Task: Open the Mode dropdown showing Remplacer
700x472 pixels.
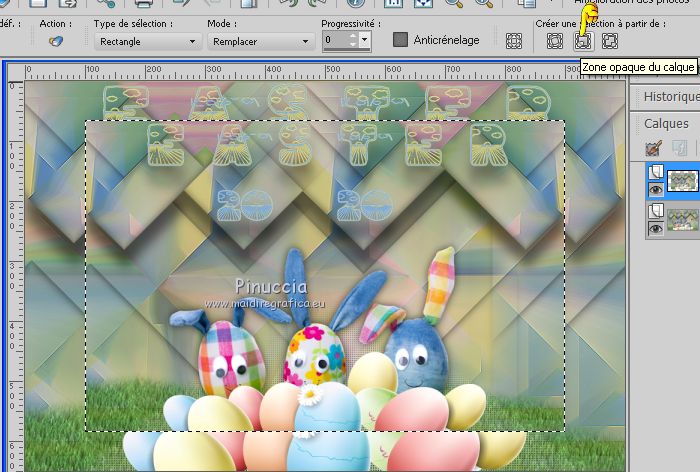Action: tap(260, 42)
